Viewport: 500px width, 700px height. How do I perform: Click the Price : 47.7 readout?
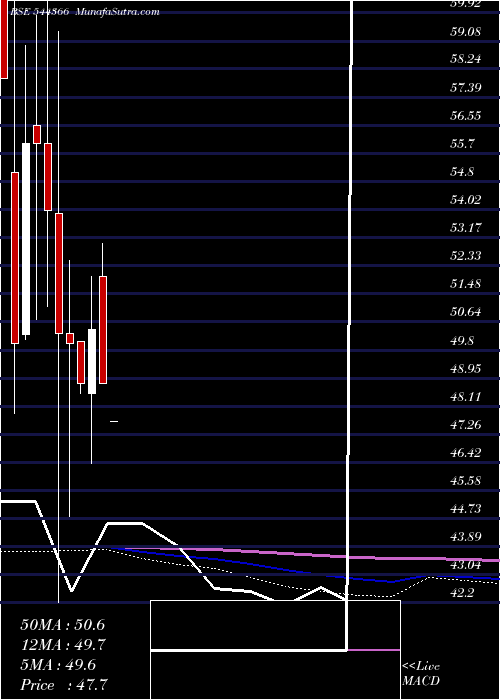pos(64,685)
